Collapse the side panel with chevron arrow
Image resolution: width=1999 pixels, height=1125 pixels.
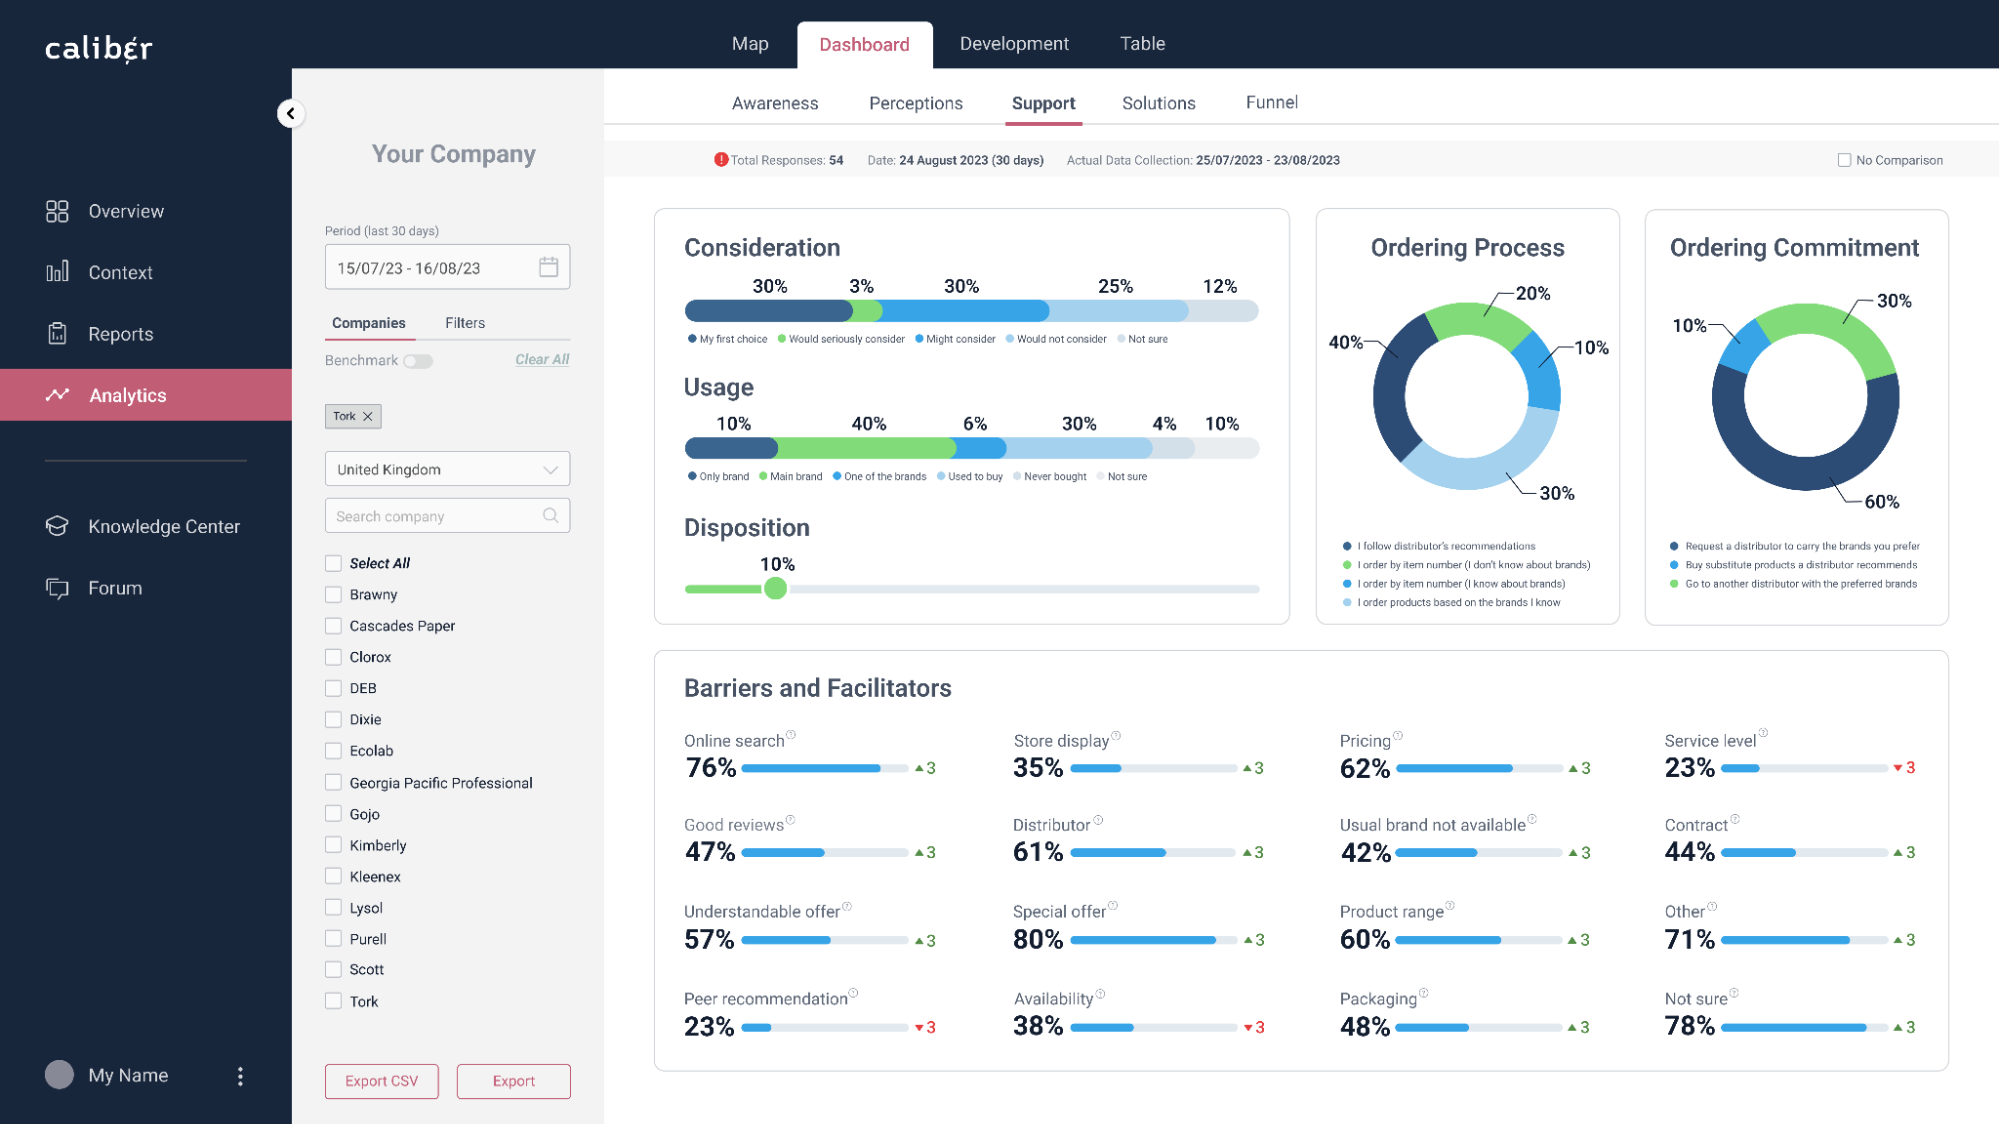click(x=290, y=113)
